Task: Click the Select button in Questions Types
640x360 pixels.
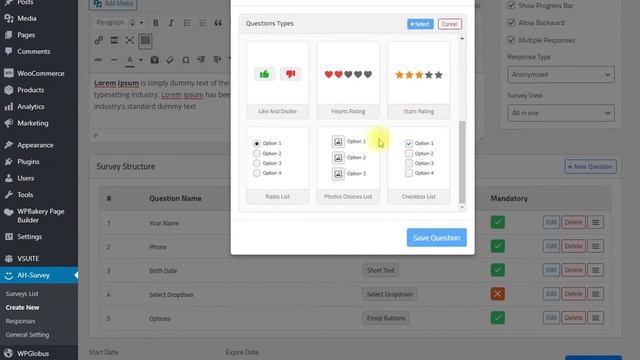Action: pyautogui.click(x=420, y=24)
